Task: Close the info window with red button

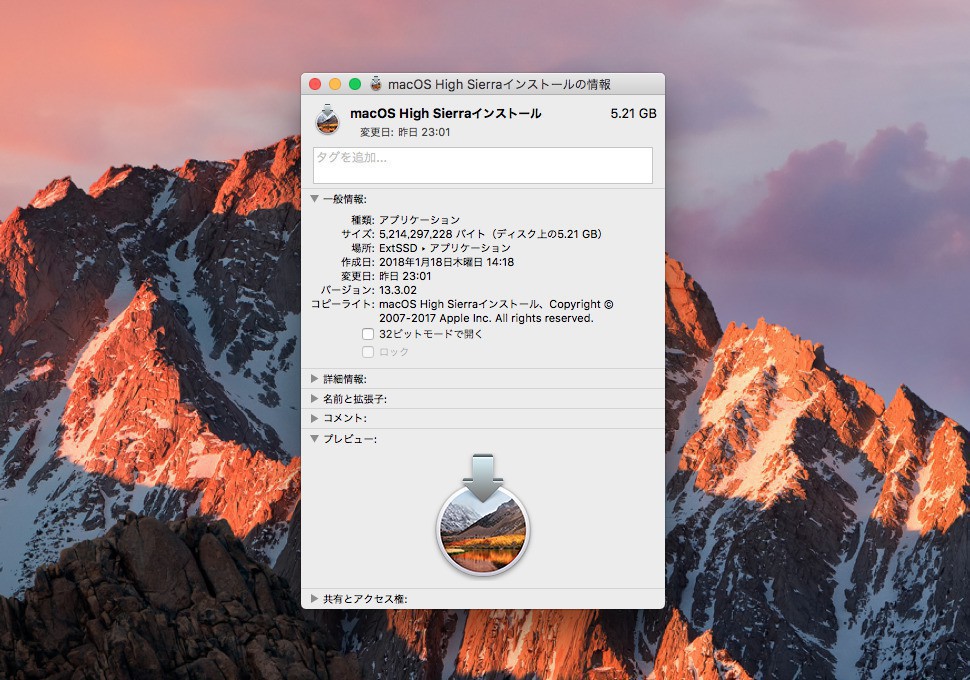Action: (315, 84)
